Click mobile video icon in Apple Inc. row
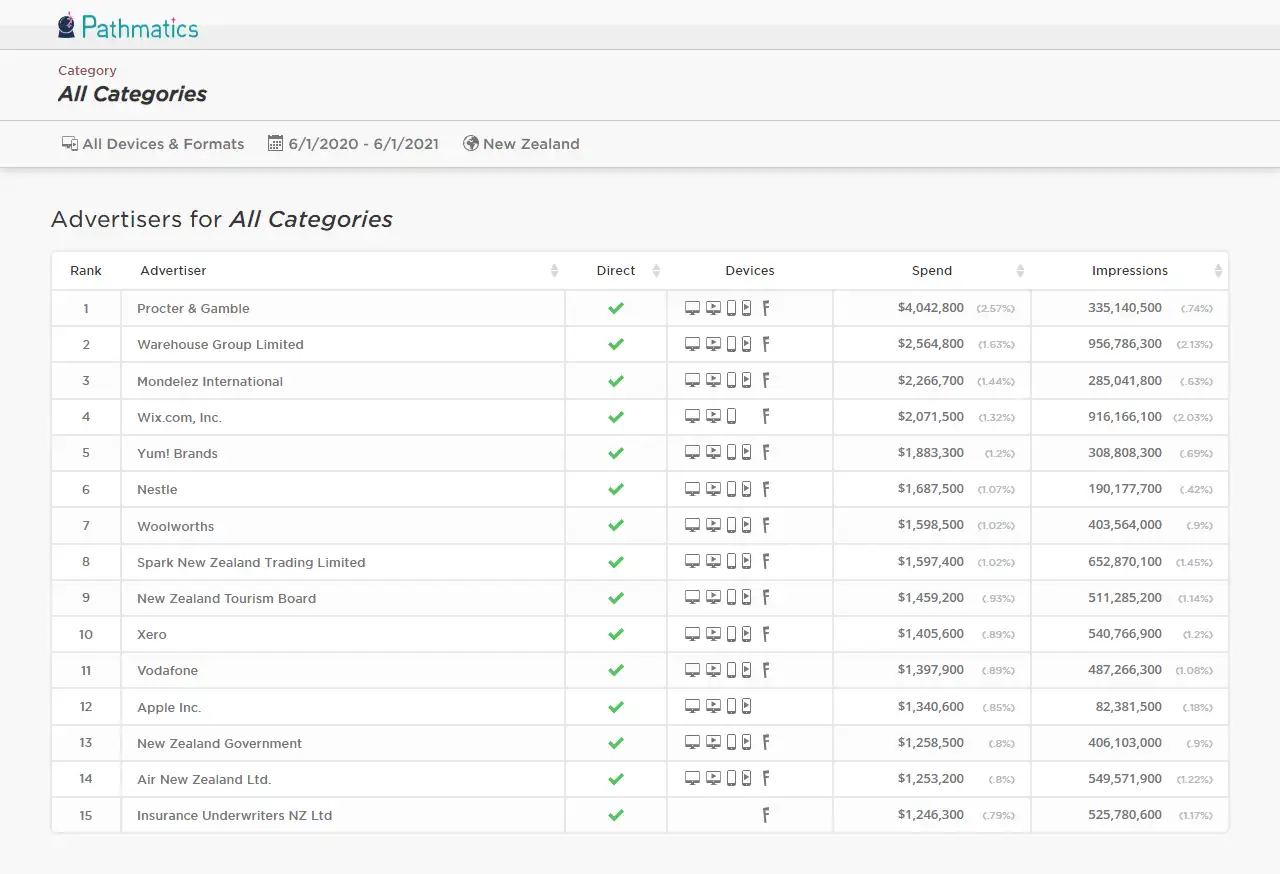1280x874 pixels. coord(746,706)
